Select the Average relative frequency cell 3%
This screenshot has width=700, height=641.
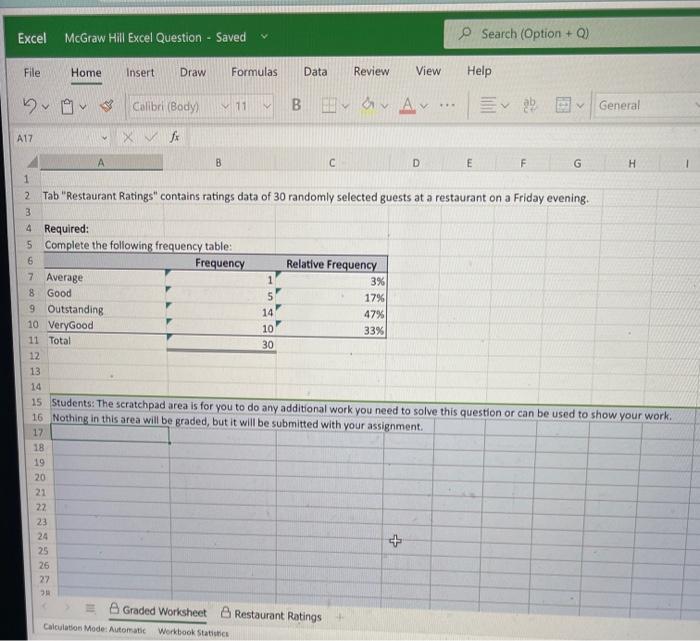pyautogui.click(x=331, y=281)
